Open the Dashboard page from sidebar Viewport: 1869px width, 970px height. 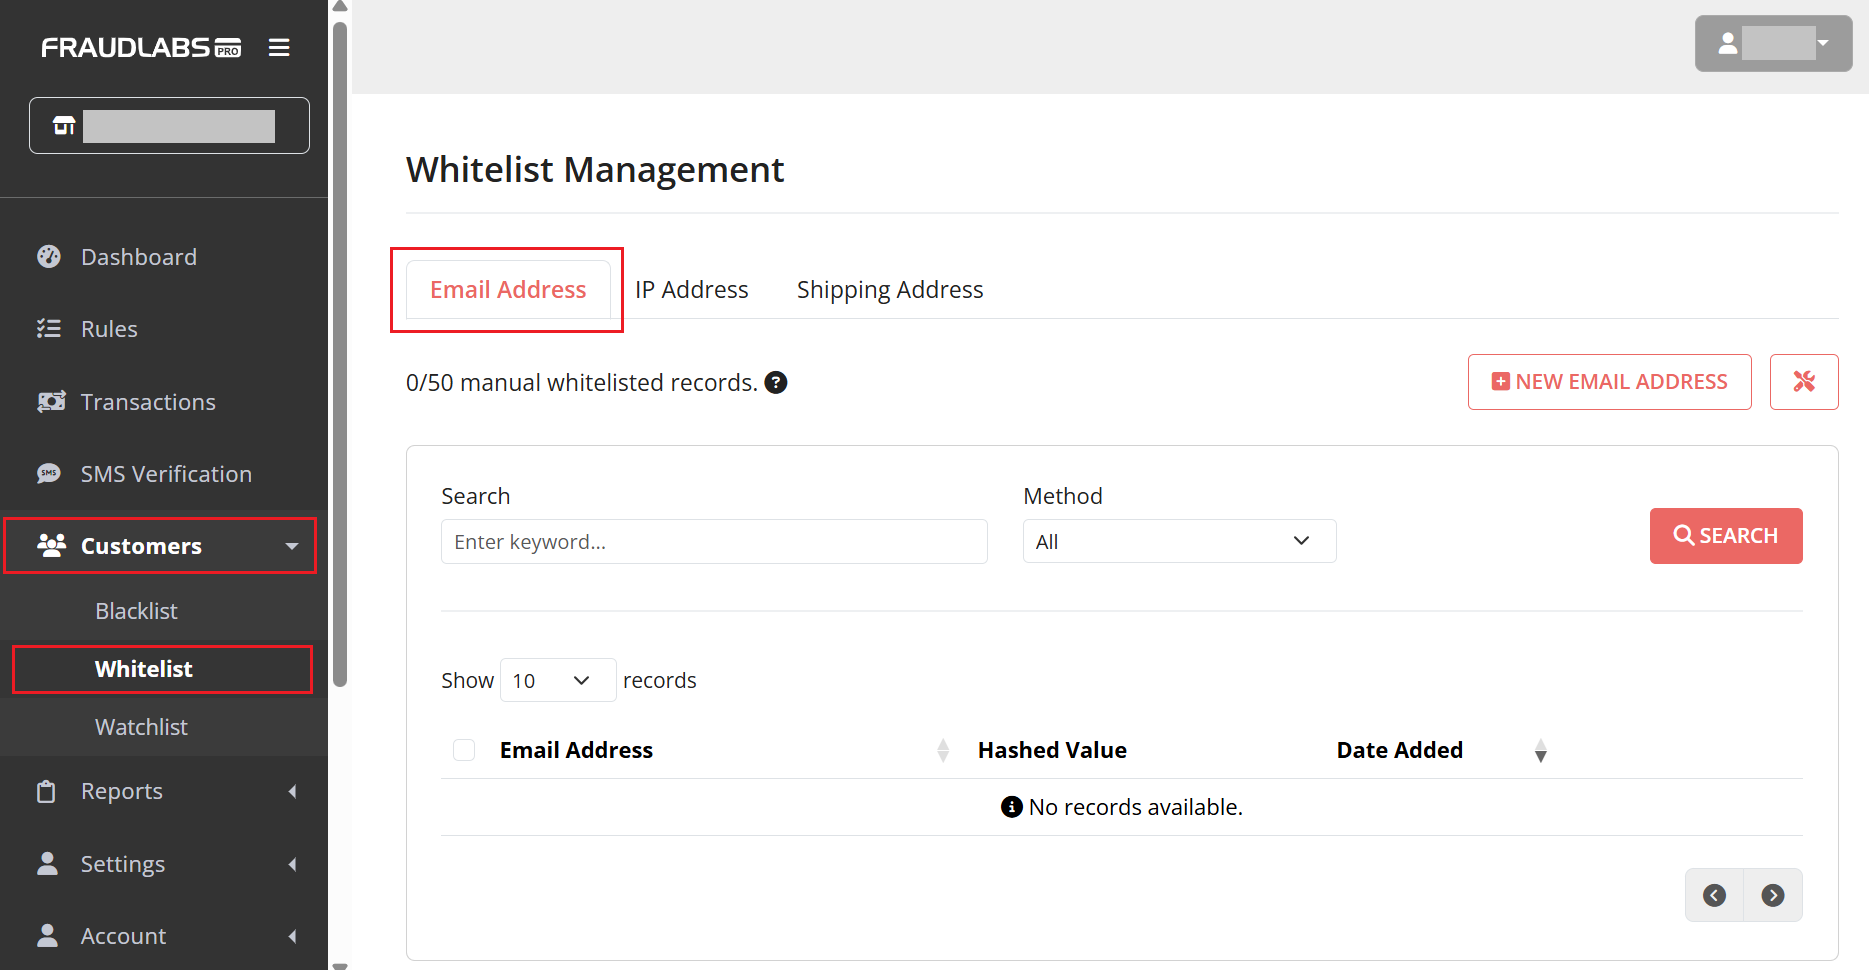pos(138,257)
